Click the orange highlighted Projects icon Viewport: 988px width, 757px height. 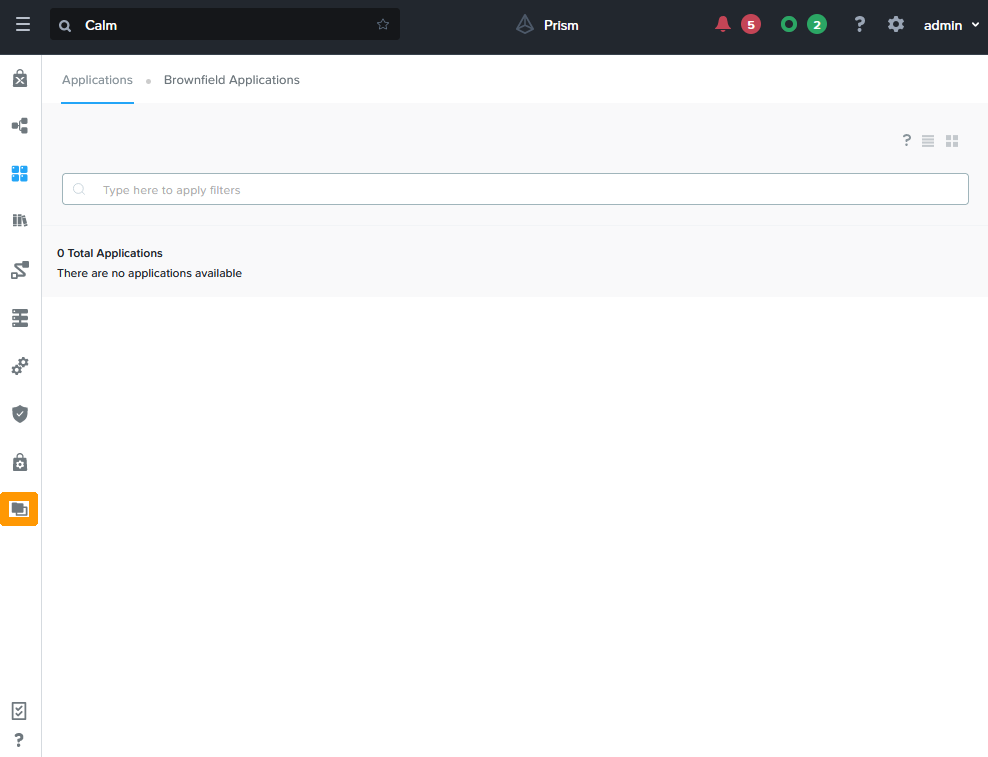19,509
